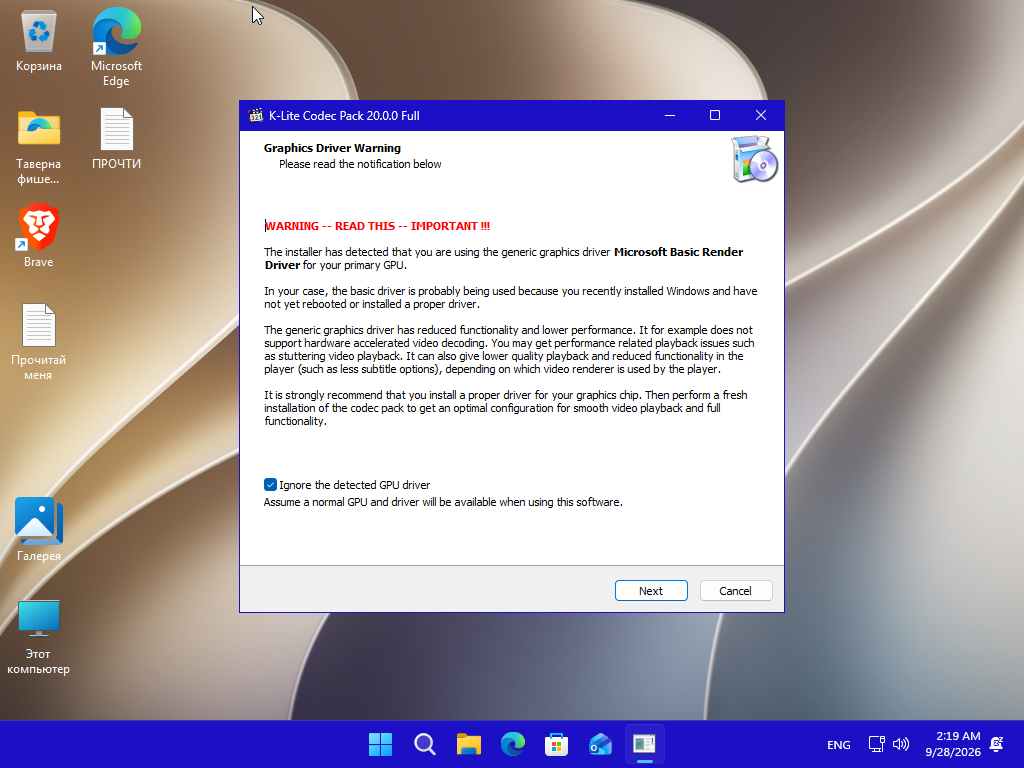This screenshot has width=1024, height=768.
Task: Select the Brave browser desktop shortcut
Action: 39,236
